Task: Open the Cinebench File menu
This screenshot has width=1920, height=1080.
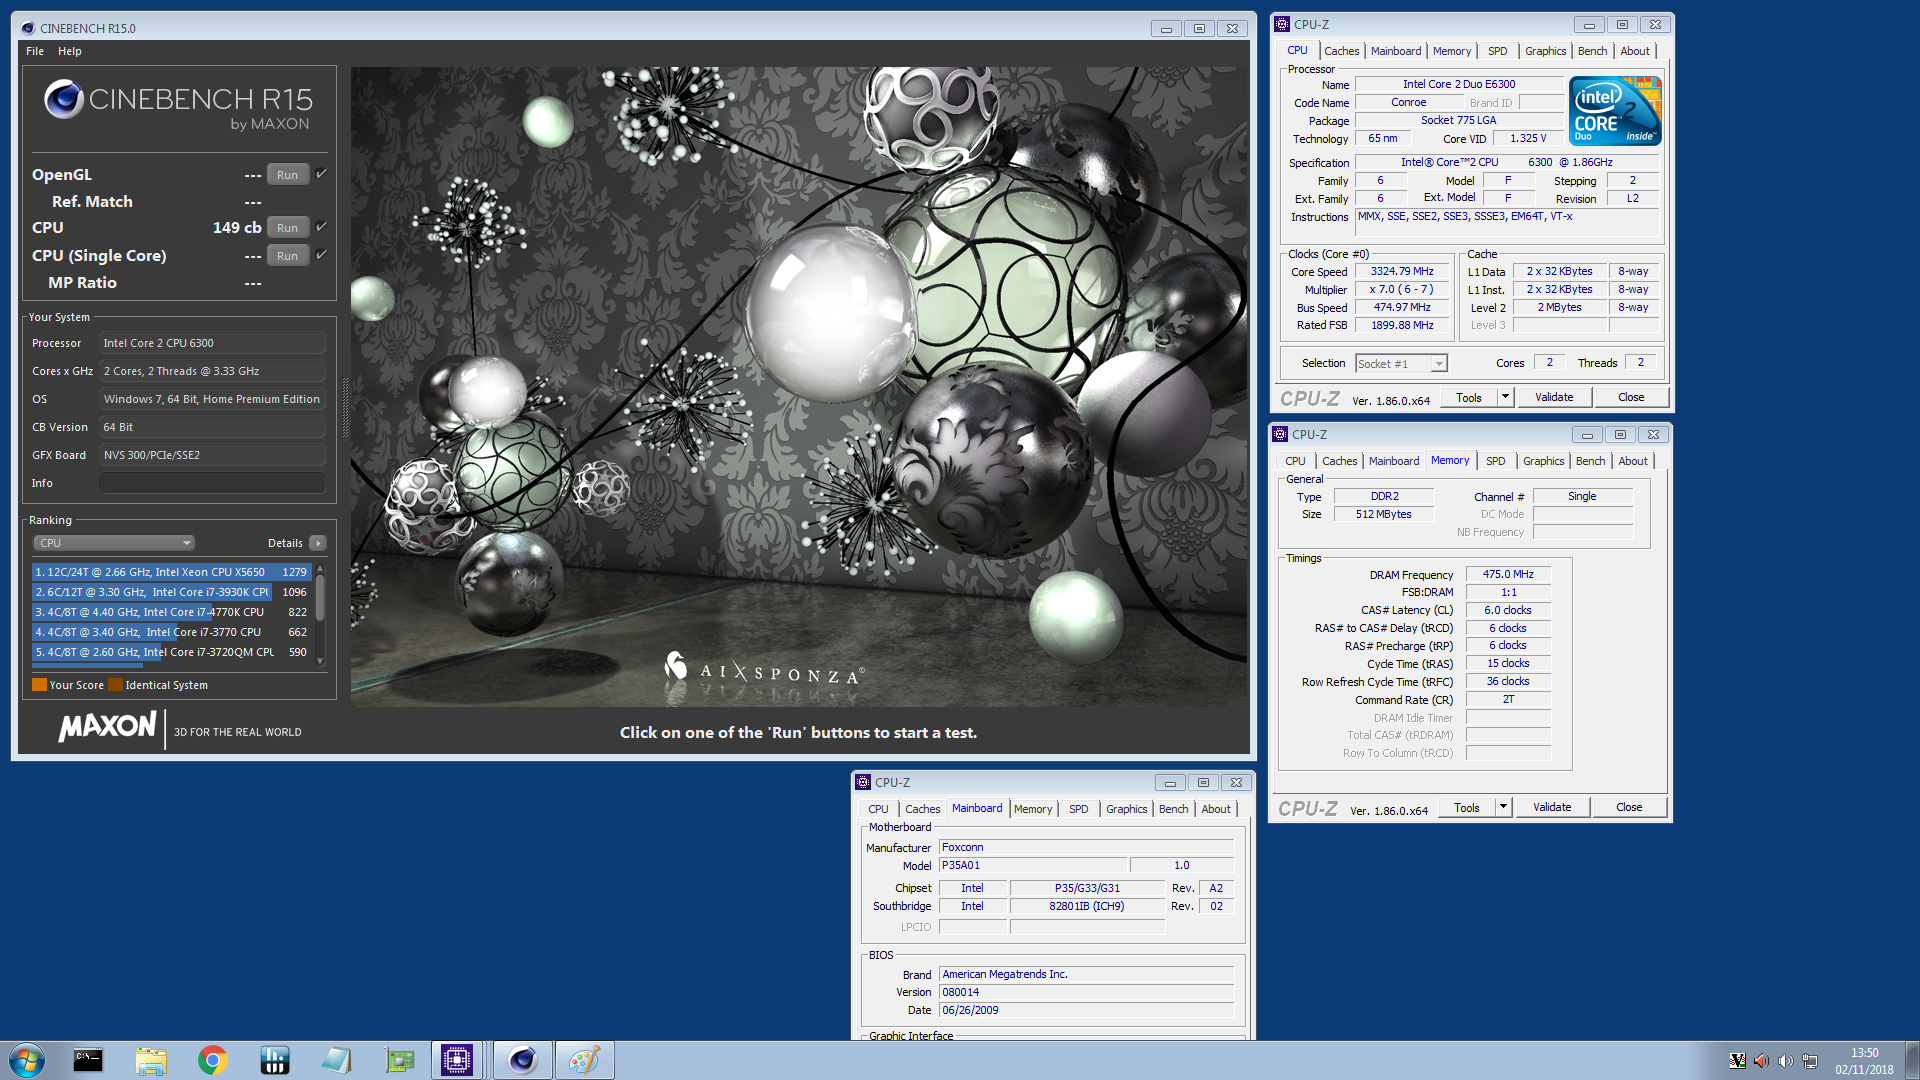Action: coord(35,51)
